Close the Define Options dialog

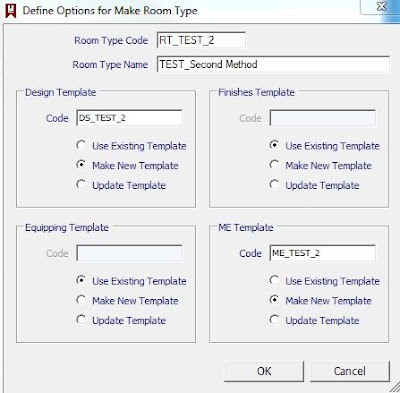point(381,7)
